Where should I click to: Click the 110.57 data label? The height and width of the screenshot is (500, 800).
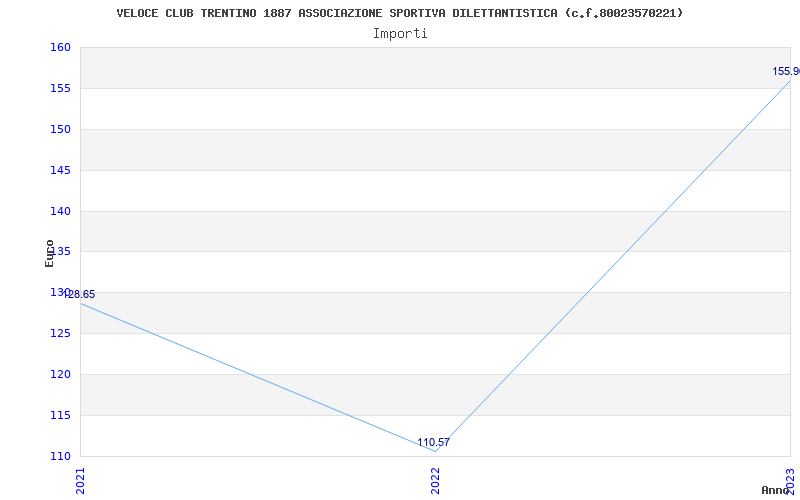(433, 442)
